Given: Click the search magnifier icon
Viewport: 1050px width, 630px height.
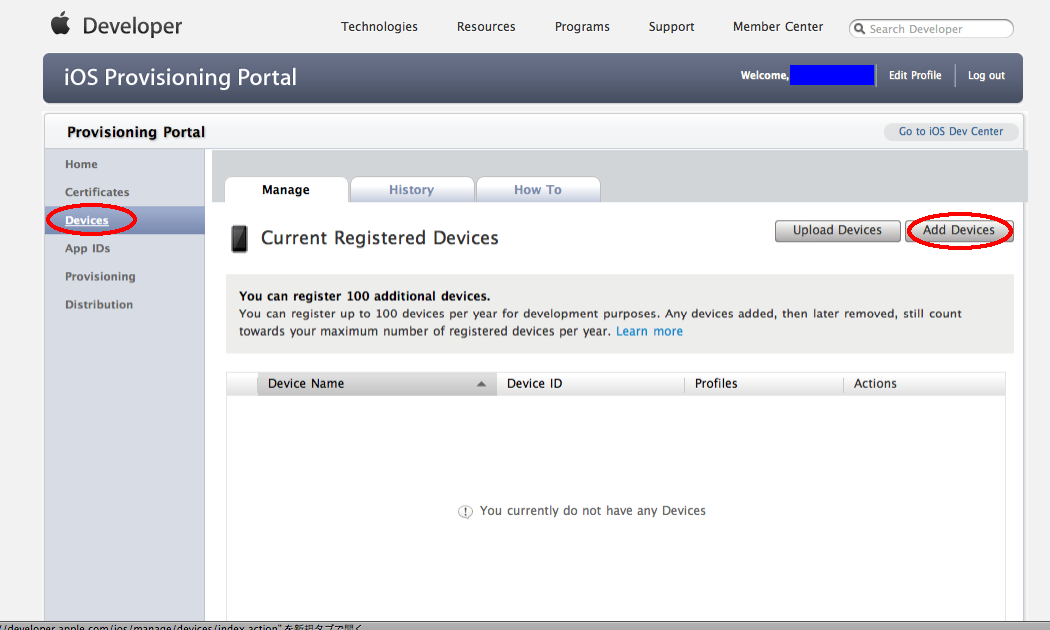Looking at the screenshot, I should [x=858, y=29].
